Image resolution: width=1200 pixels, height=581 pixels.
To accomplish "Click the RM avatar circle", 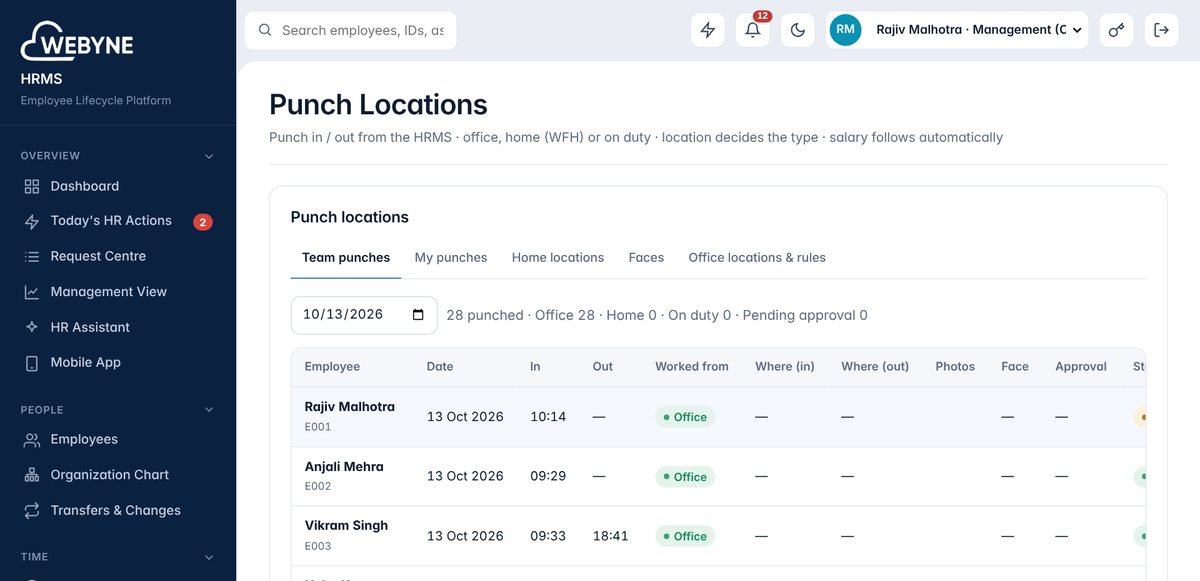I will click(846, 30).
